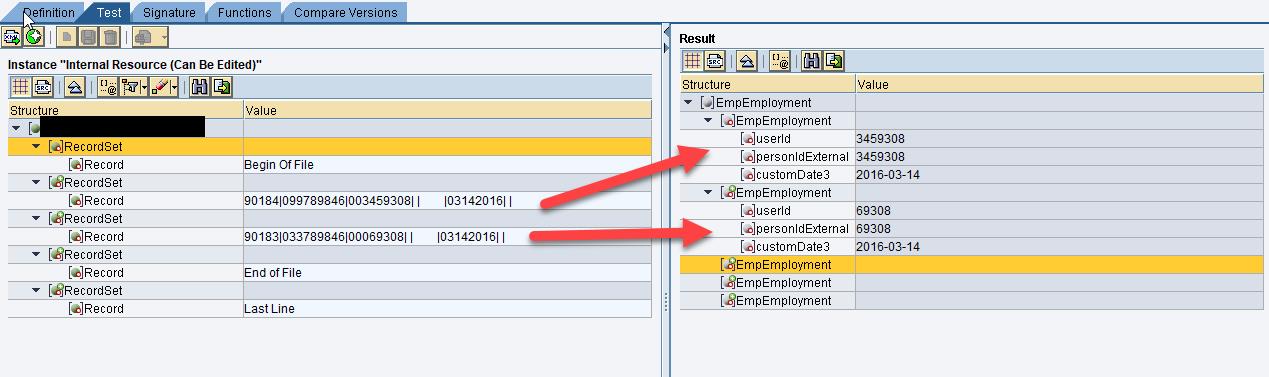
Task: Click the delete trash can icon
Action: (110, 37)
